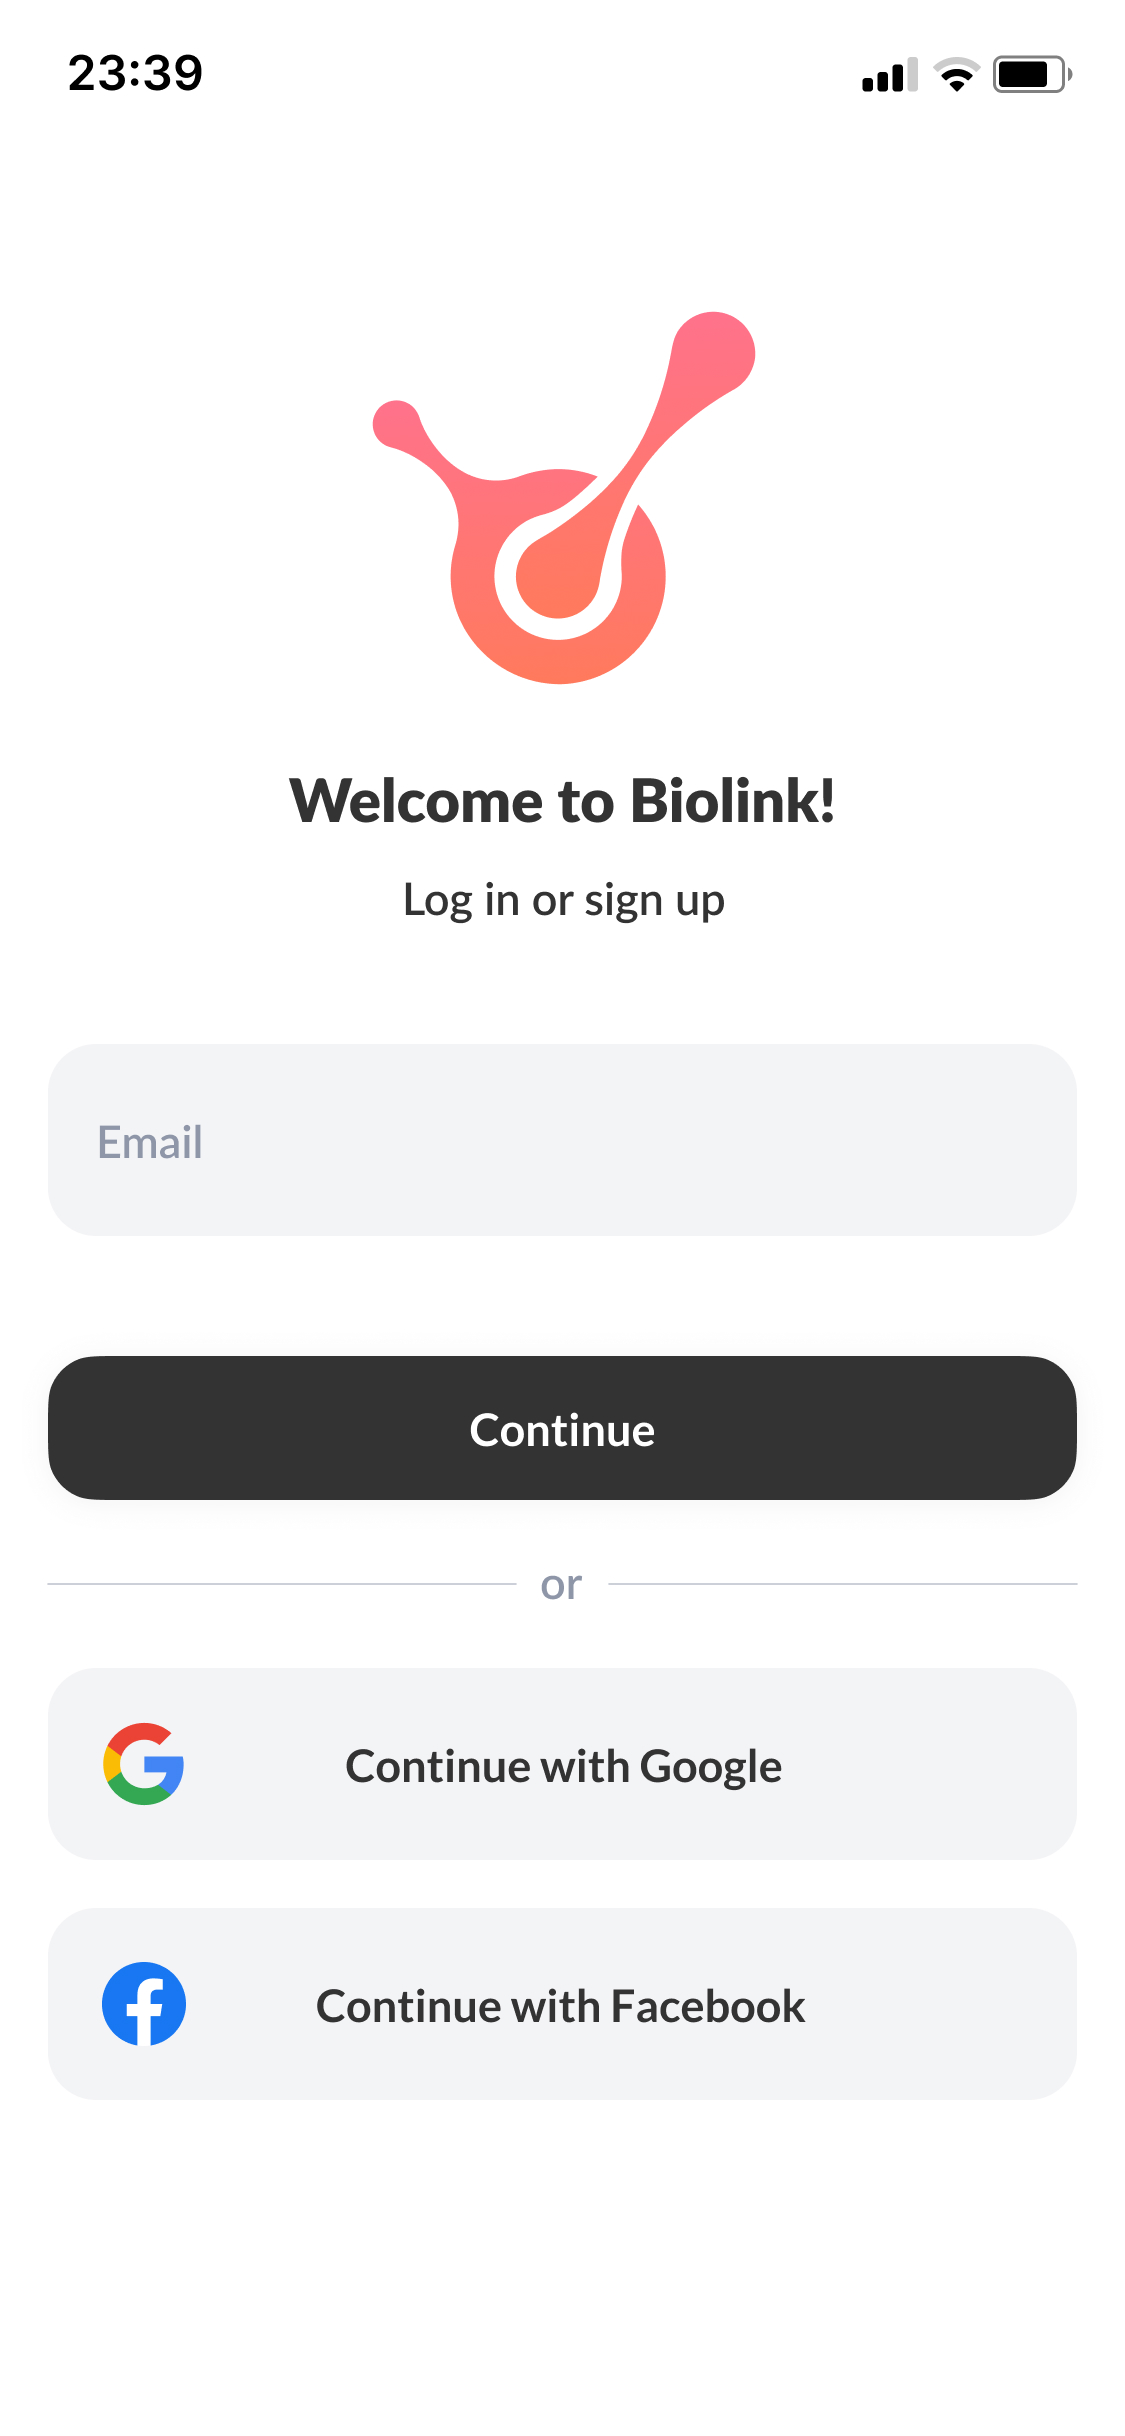Tap the "Continue with Google" label text
Screen dimensions: 1125x2436
pos(563,1766)
